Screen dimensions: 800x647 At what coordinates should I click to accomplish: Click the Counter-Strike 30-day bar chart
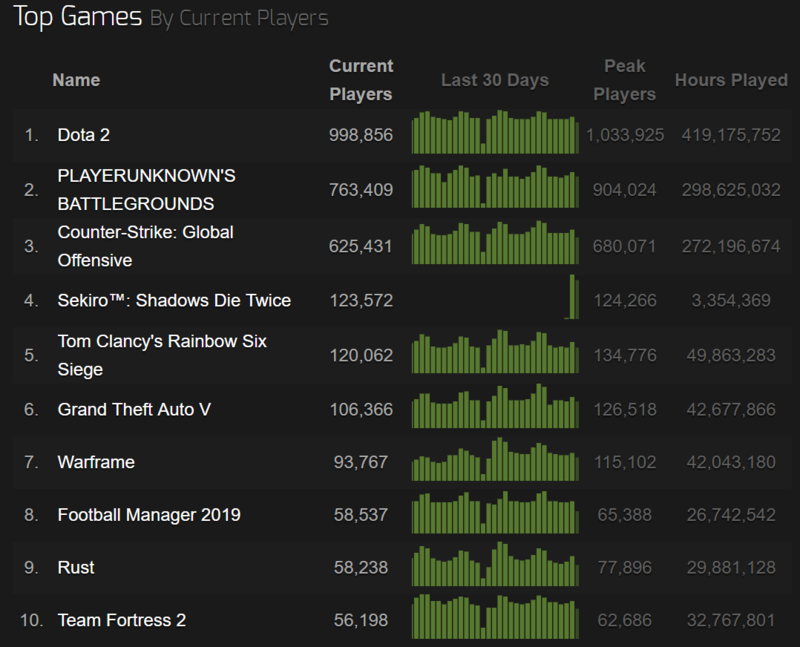click(495, 243)
